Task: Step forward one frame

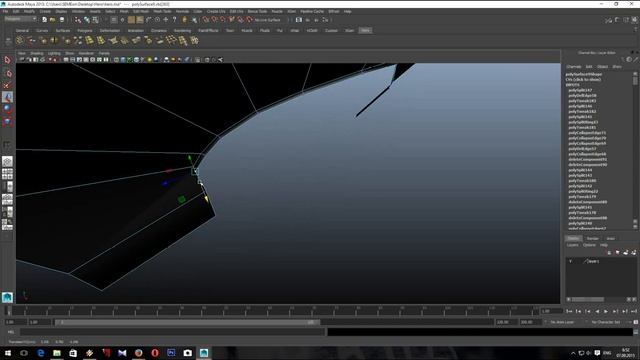Action: point(616,311)
